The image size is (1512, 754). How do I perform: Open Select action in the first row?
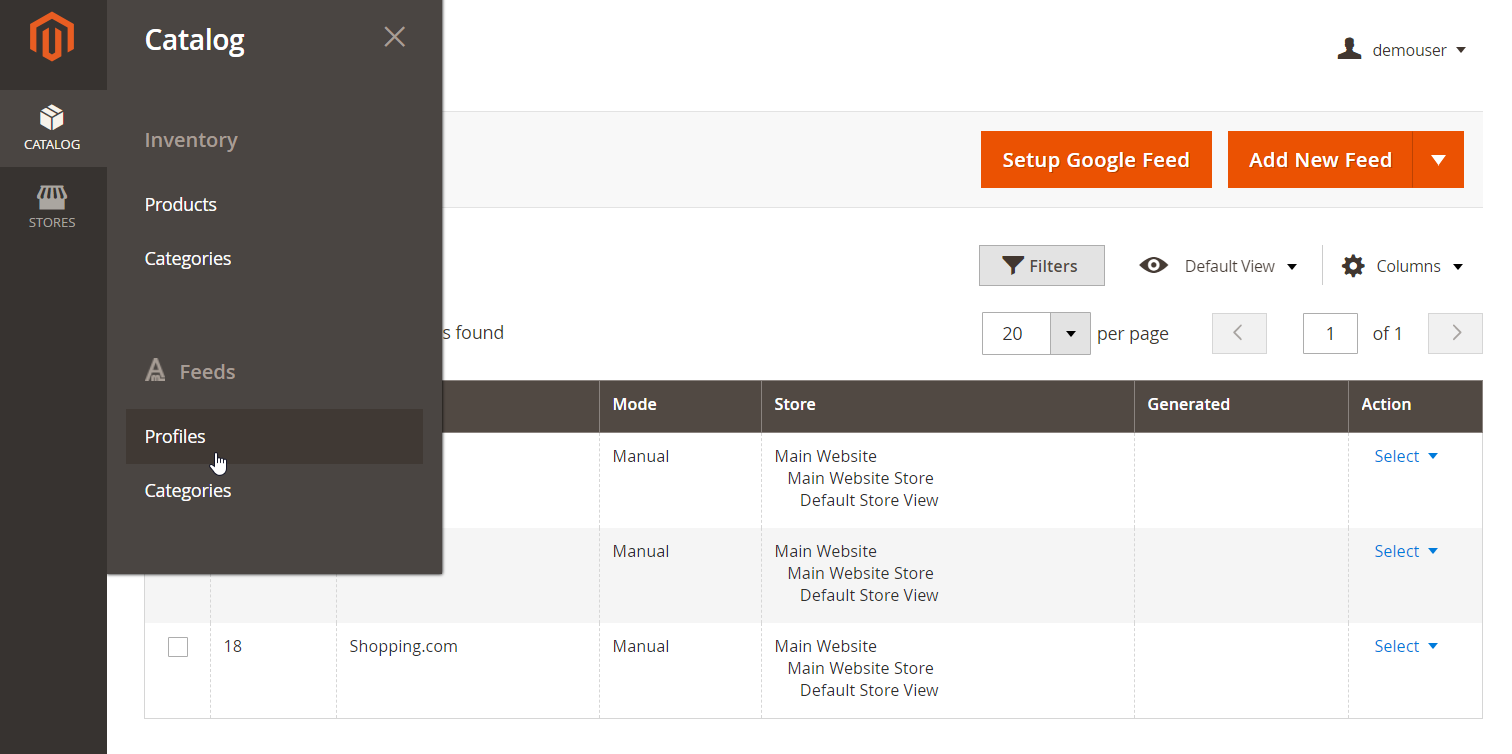point(1406,456)
